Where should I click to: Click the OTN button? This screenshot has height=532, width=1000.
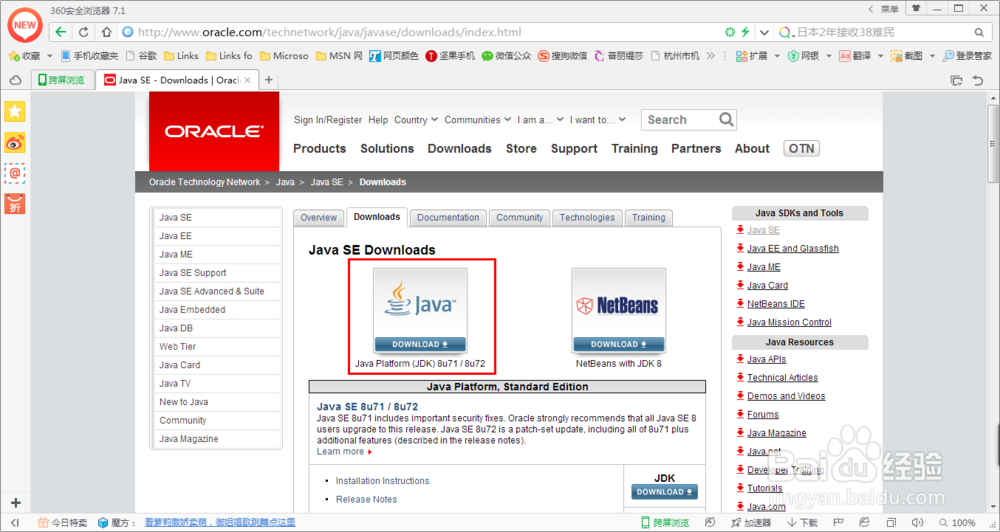(802, 149)
